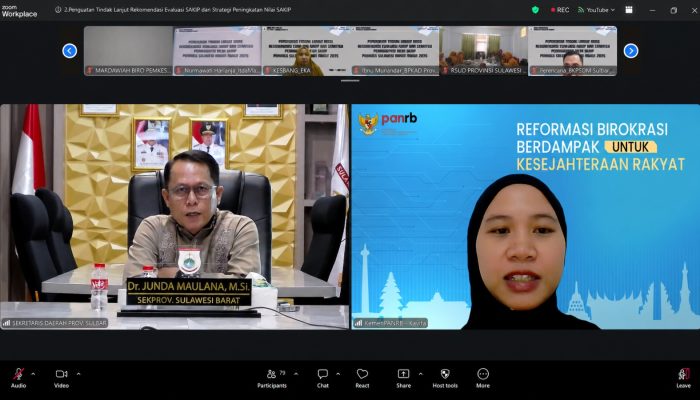Open the view layout grid icon
Viewport: 700px width, 400px height.
pyautogui.click(x=629, y=9)
